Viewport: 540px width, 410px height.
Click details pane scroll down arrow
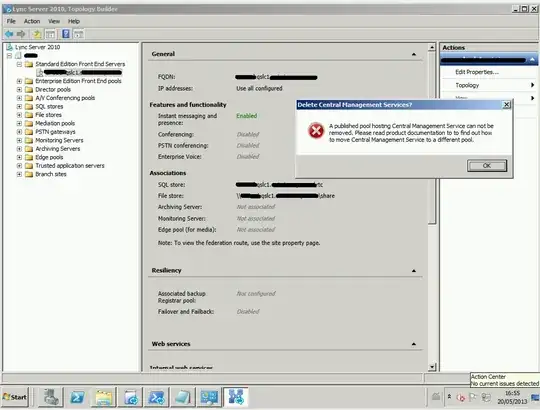click(432, 367)
